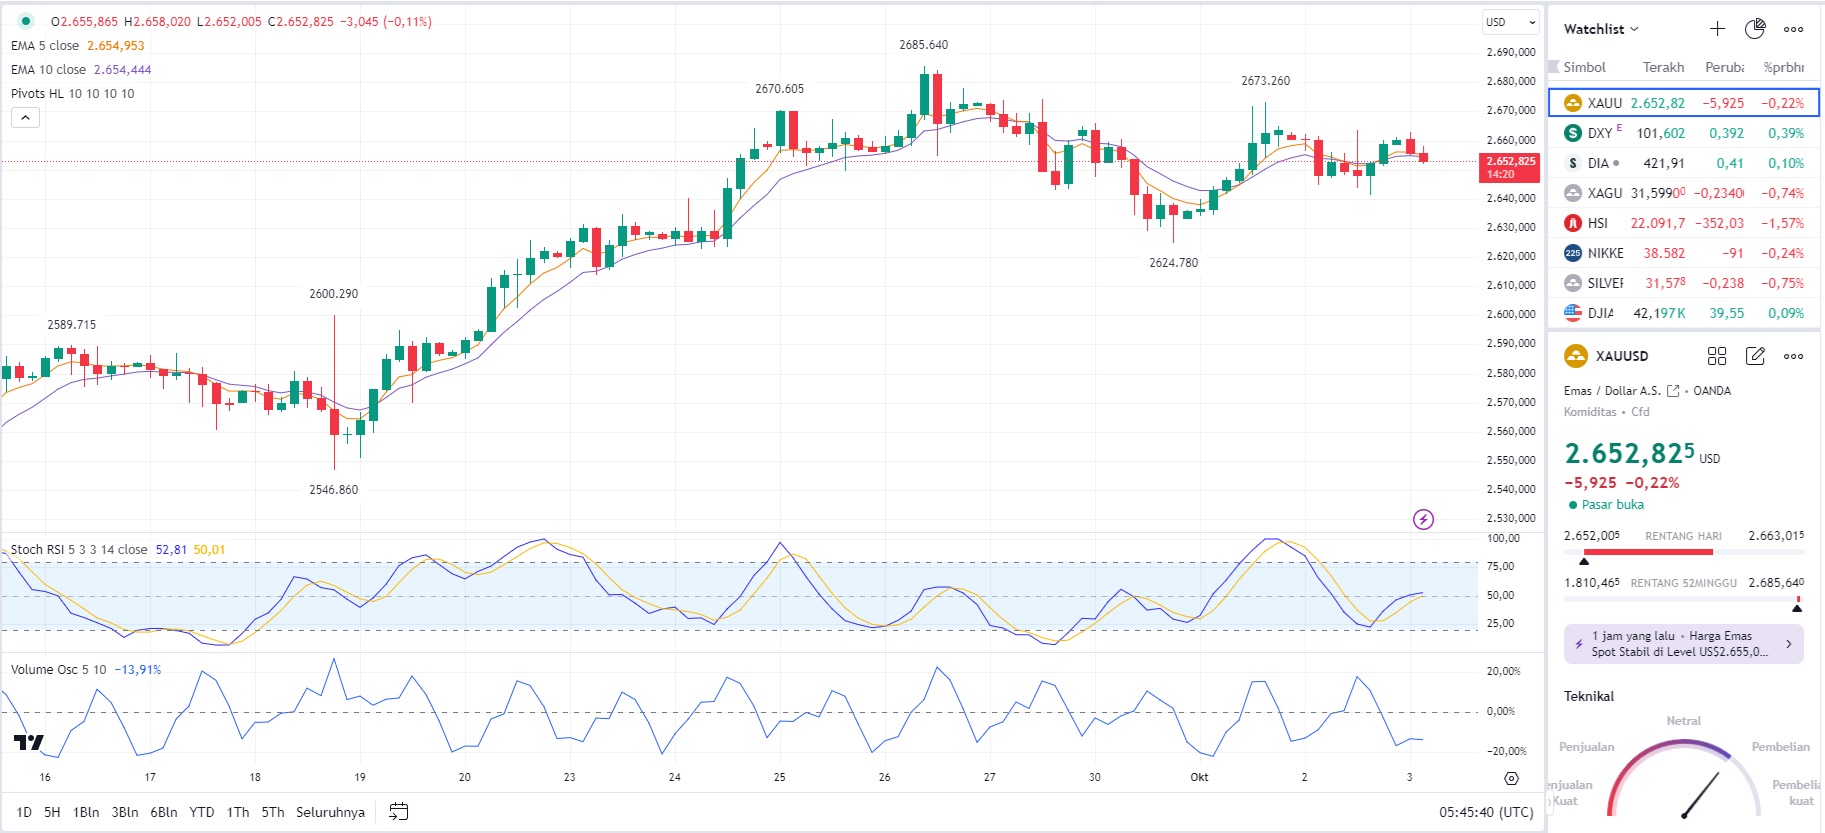The image size is (1825, 833).
Task: Expand the Watchlist name dropdown
Action: [x=1597, y=29]
